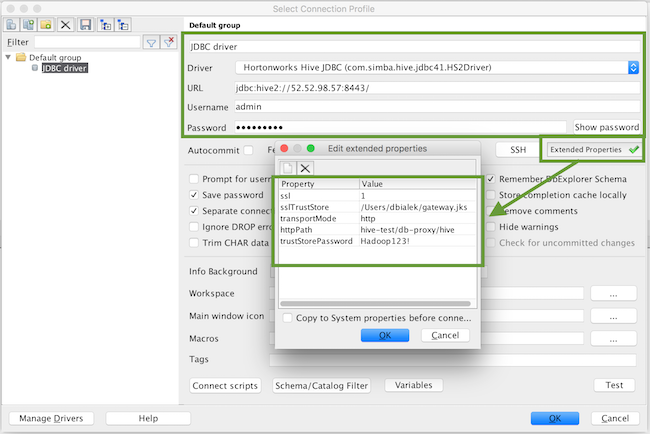Enable Copy to System properties checkbox

[288, 318]
